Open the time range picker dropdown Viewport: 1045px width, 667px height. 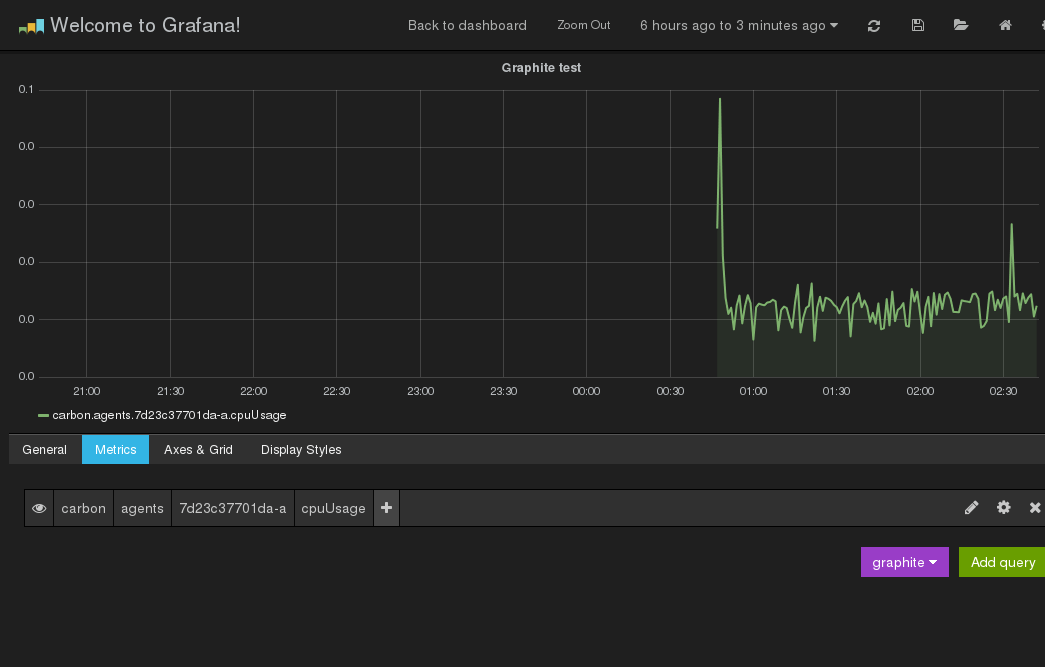(739, 25)
